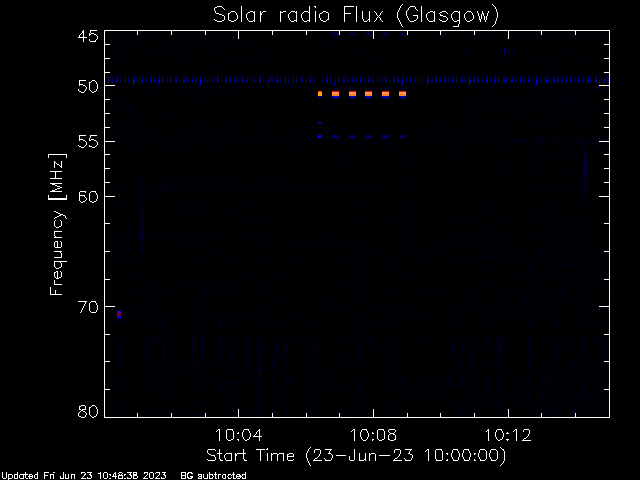
Task: Click the first narrow orange burst near 51 MHz
Action: pos(320,94)
